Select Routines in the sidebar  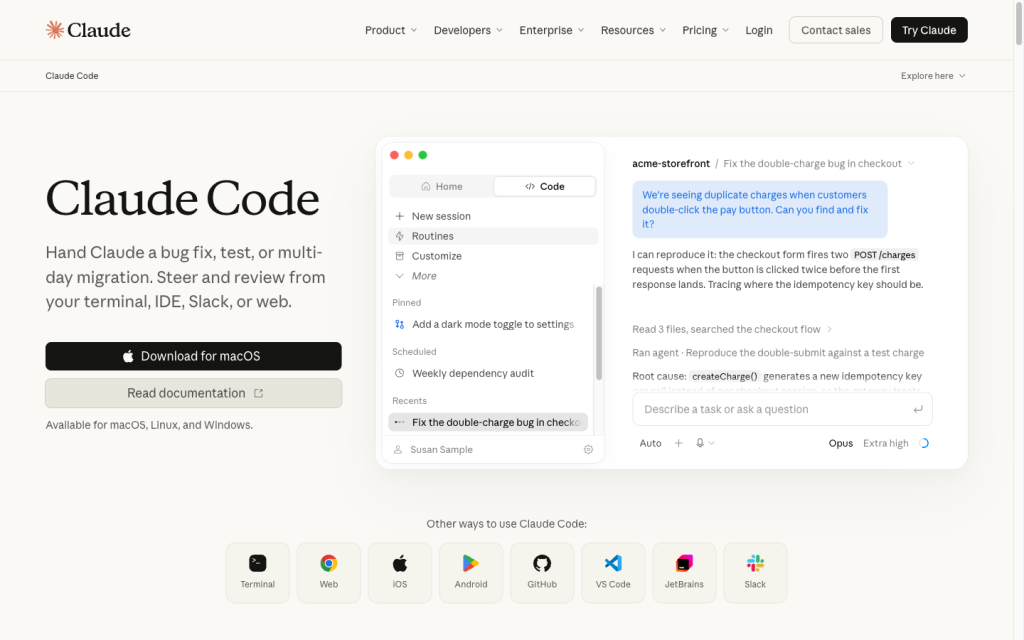(x=493, y=236)
